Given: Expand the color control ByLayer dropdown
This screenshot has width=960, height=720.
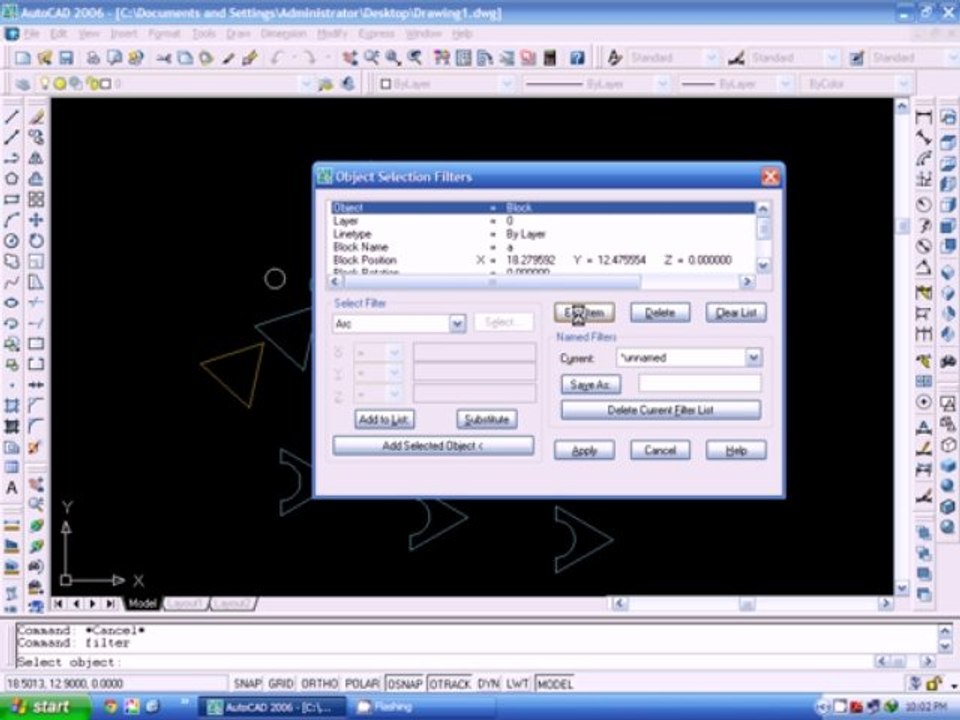Looking at the screenshot, I should 506,84.
